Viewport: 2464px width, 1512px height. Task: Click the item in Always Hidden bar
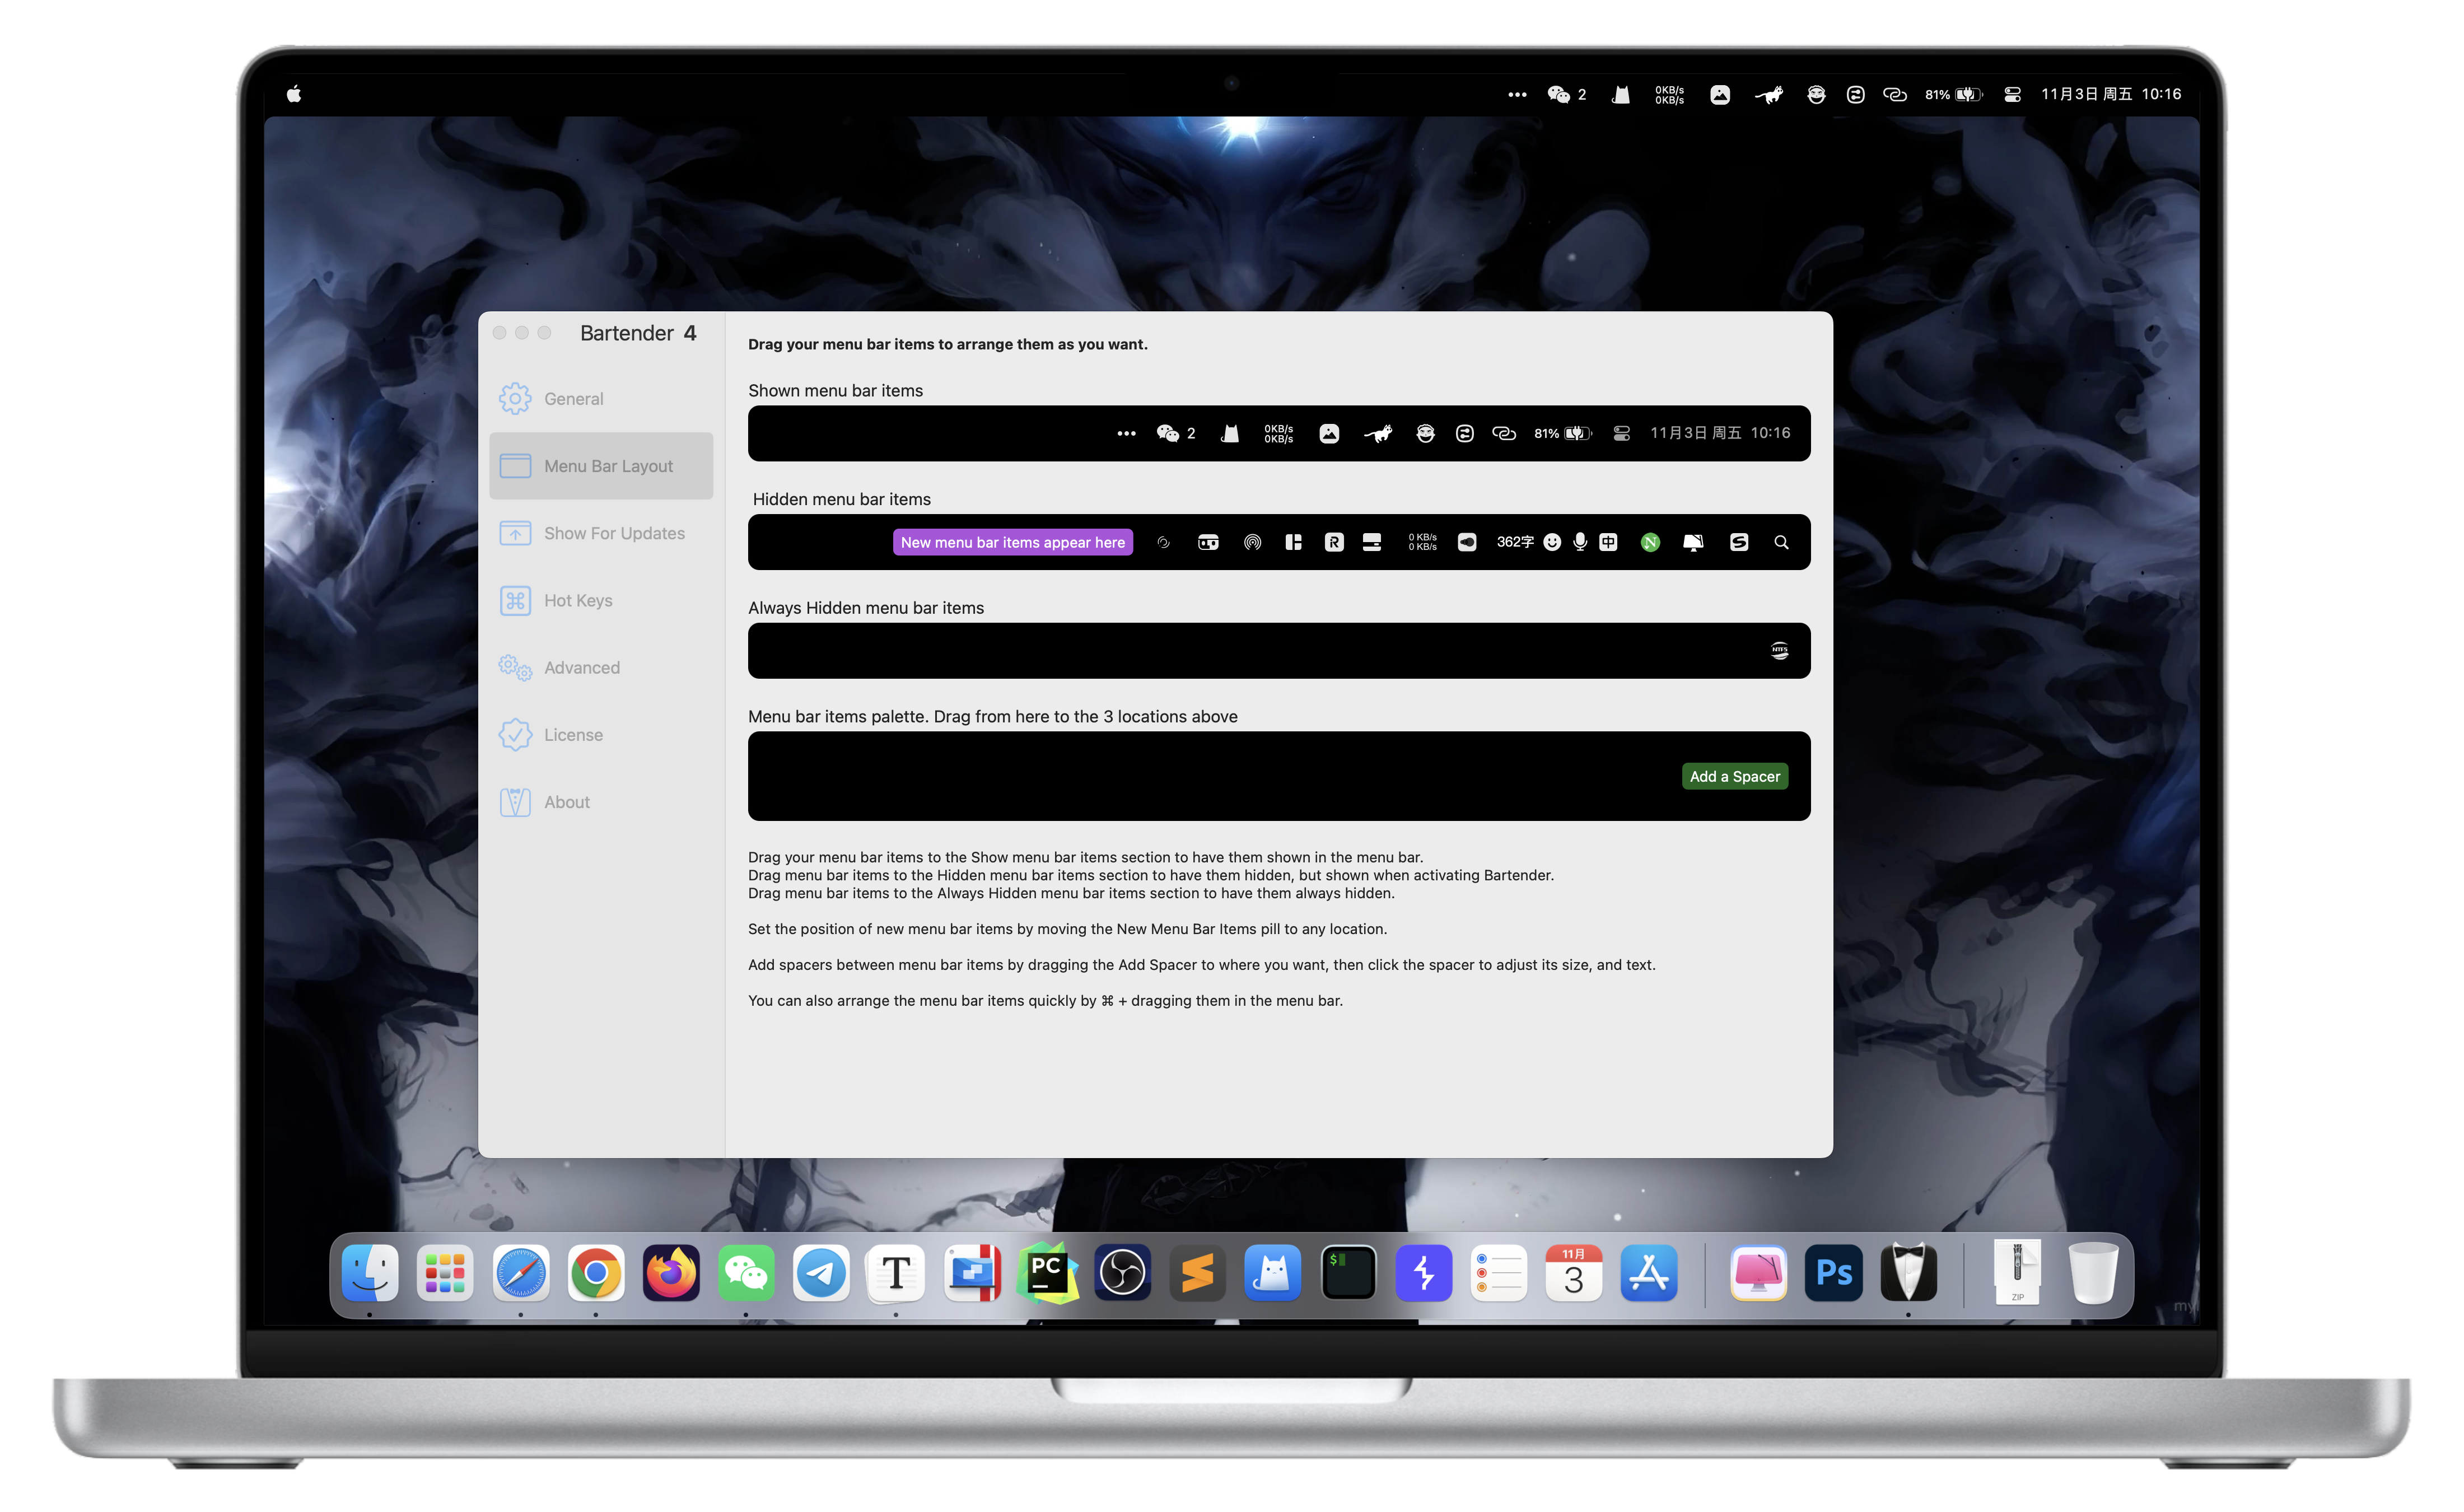click(x=1779, y=651)
